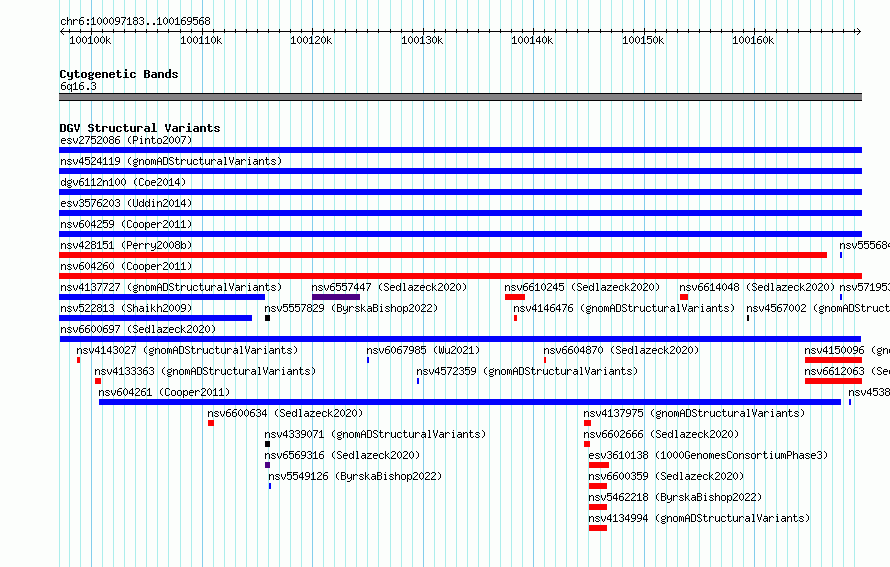This screenshot has height=567, width=890.
Task: Open esv3610138 (1000GenomesConsortiumPhase3) label
Action: tap(708, 455)
